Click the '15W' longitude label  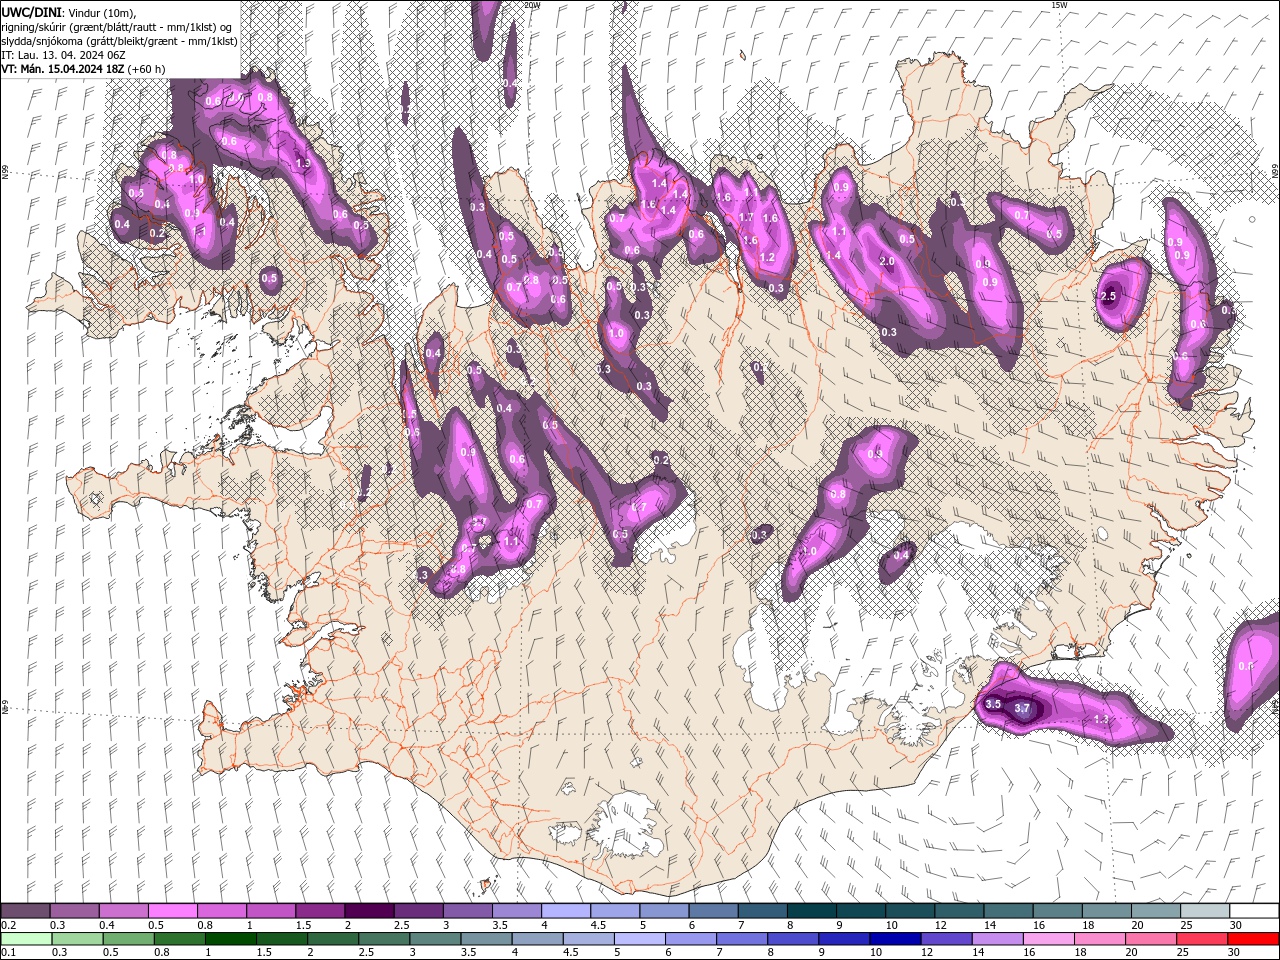coord(1059,5)
